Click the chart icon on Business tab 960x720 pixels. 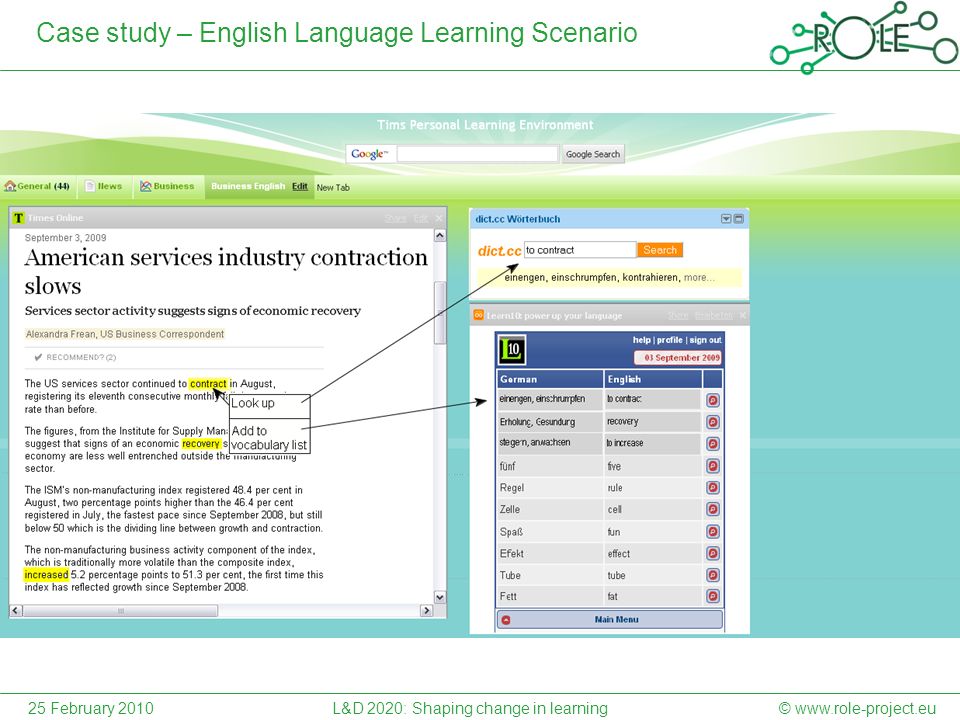coord(146,186)
